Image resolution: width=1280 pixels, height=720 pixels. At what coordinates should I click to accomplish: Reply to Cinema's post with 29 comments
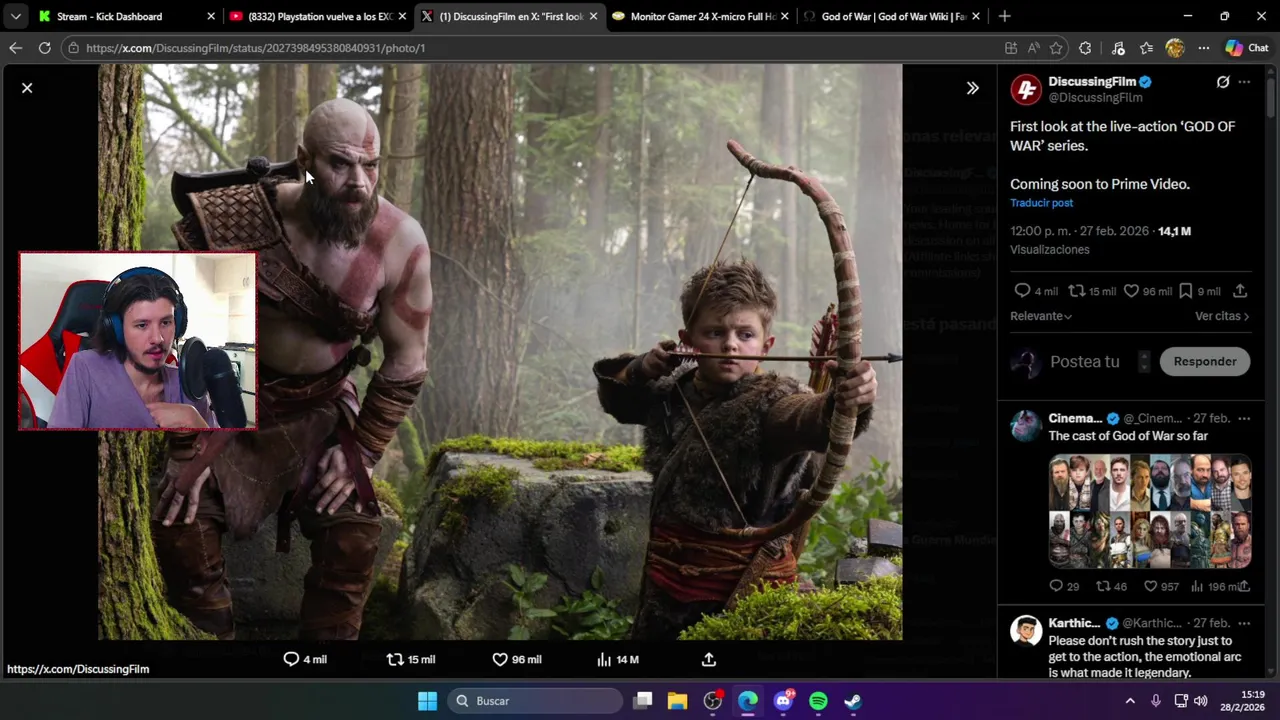(1063, 587)
